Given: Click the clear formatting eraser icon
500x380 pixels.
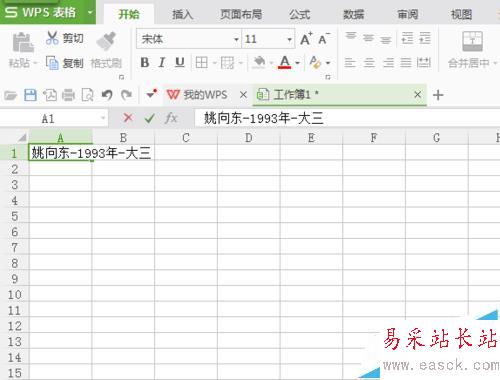Looking at the screenshot, I should point(315,62).
